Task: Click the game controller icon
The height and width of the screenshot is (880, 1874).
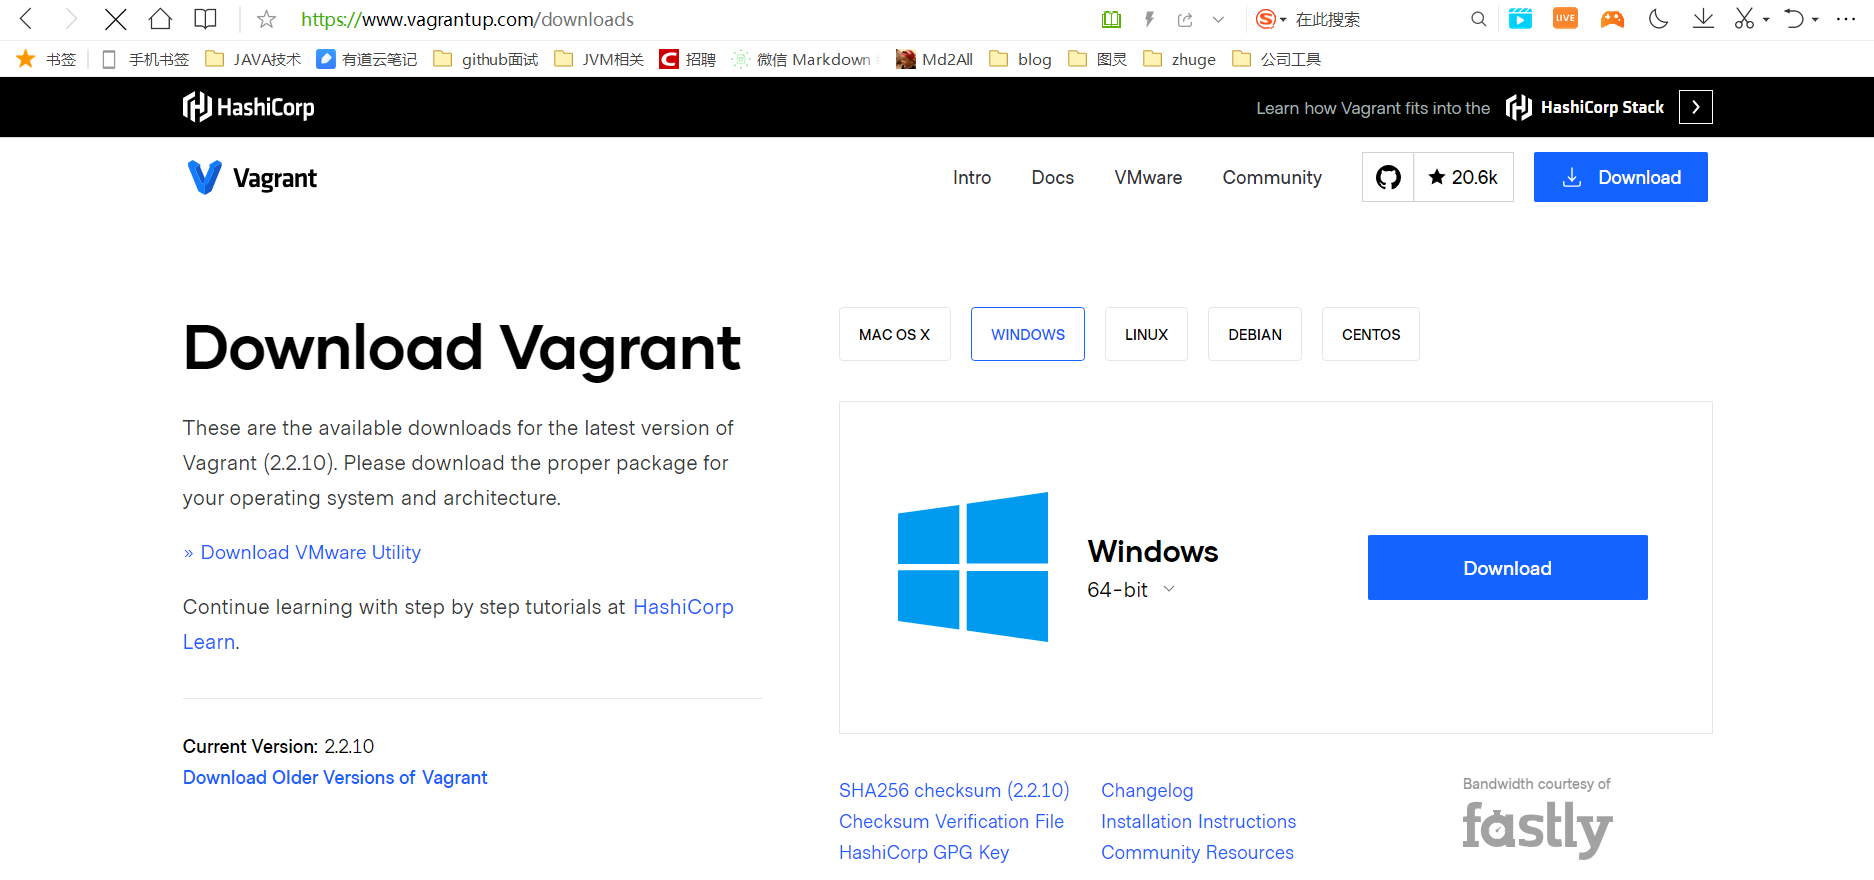Action: point(1612,19)
